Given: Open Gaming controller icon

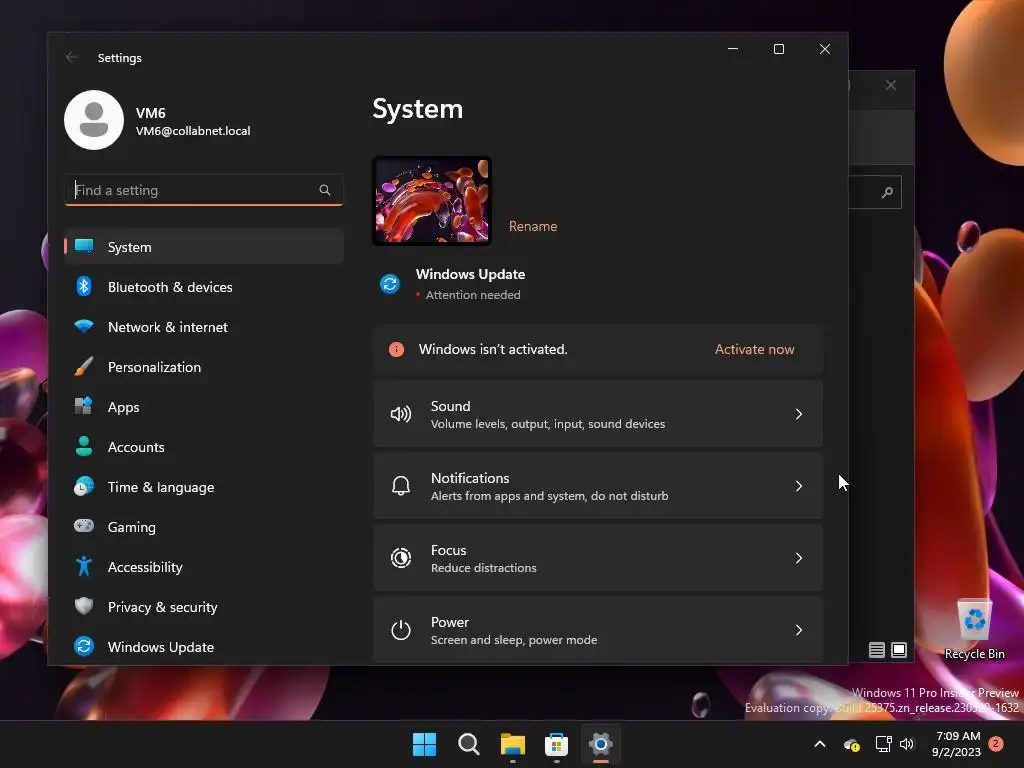Looking at the screenshot, I should coord(84,526).
